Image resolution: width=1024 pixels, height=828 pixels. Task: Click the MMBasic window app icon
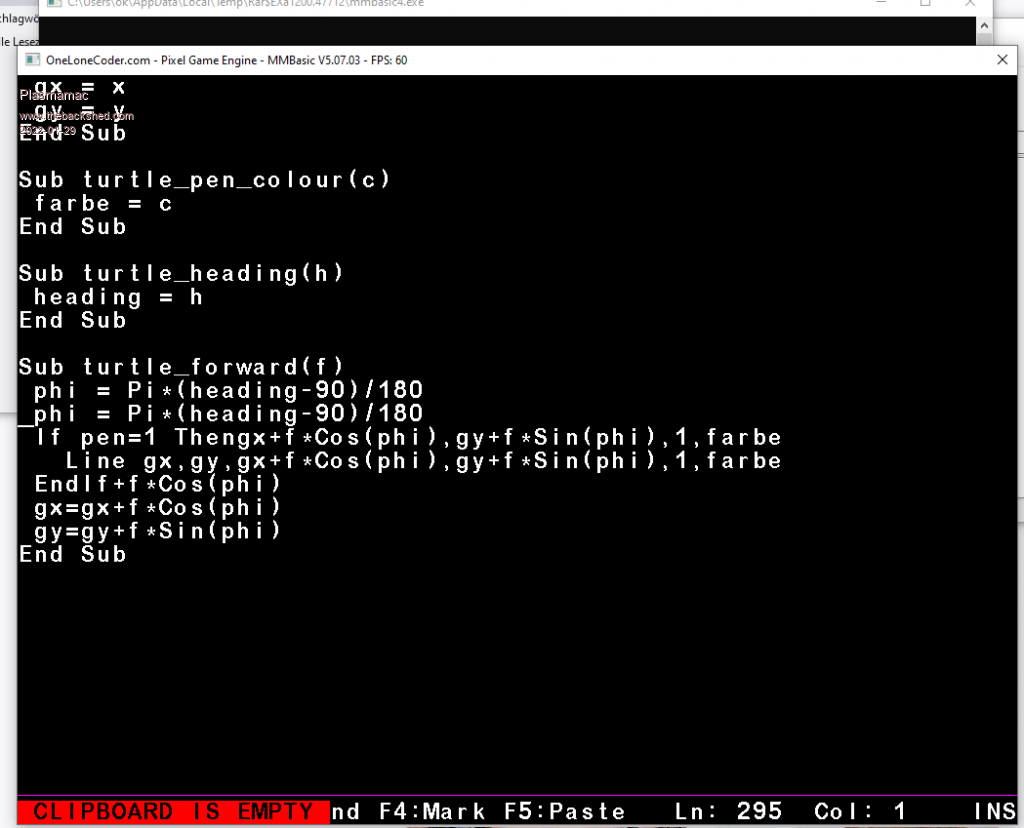[x=32, y=60]
